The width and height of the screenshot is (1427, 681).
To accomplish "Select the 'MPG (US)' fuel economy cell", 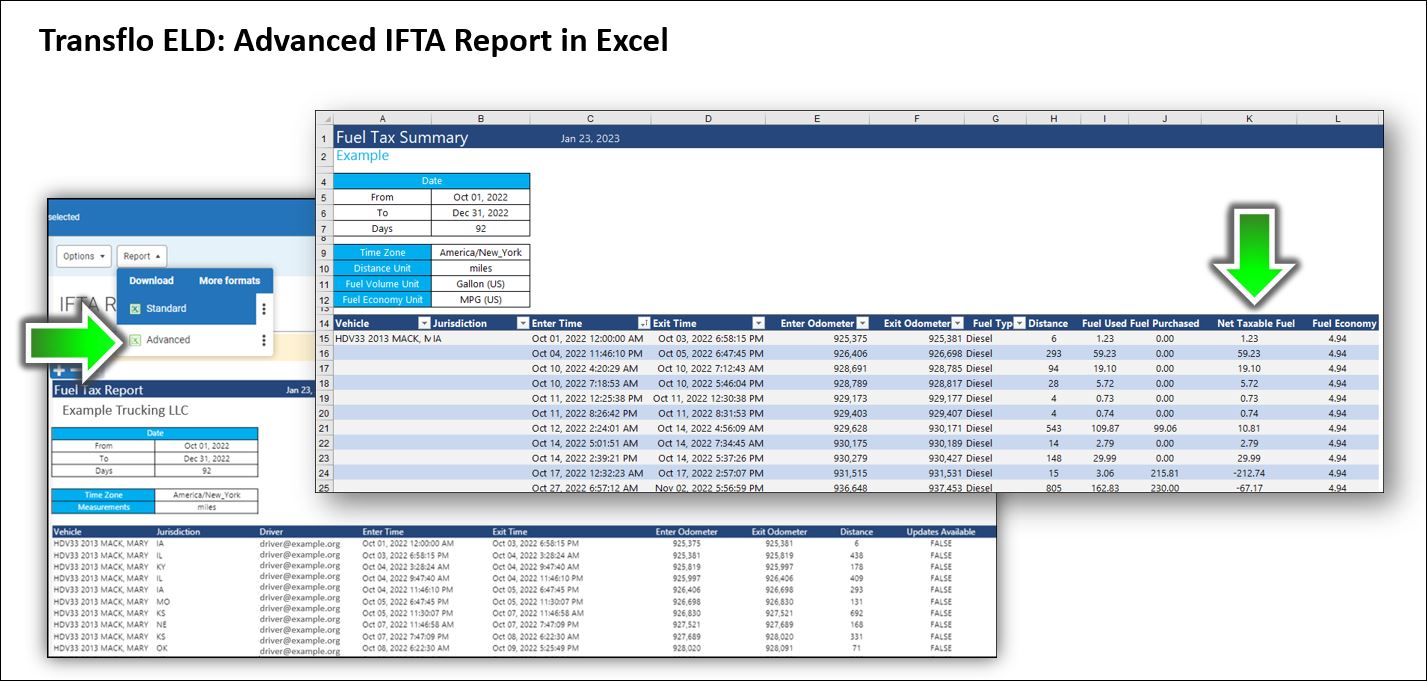I will (481, 300).
